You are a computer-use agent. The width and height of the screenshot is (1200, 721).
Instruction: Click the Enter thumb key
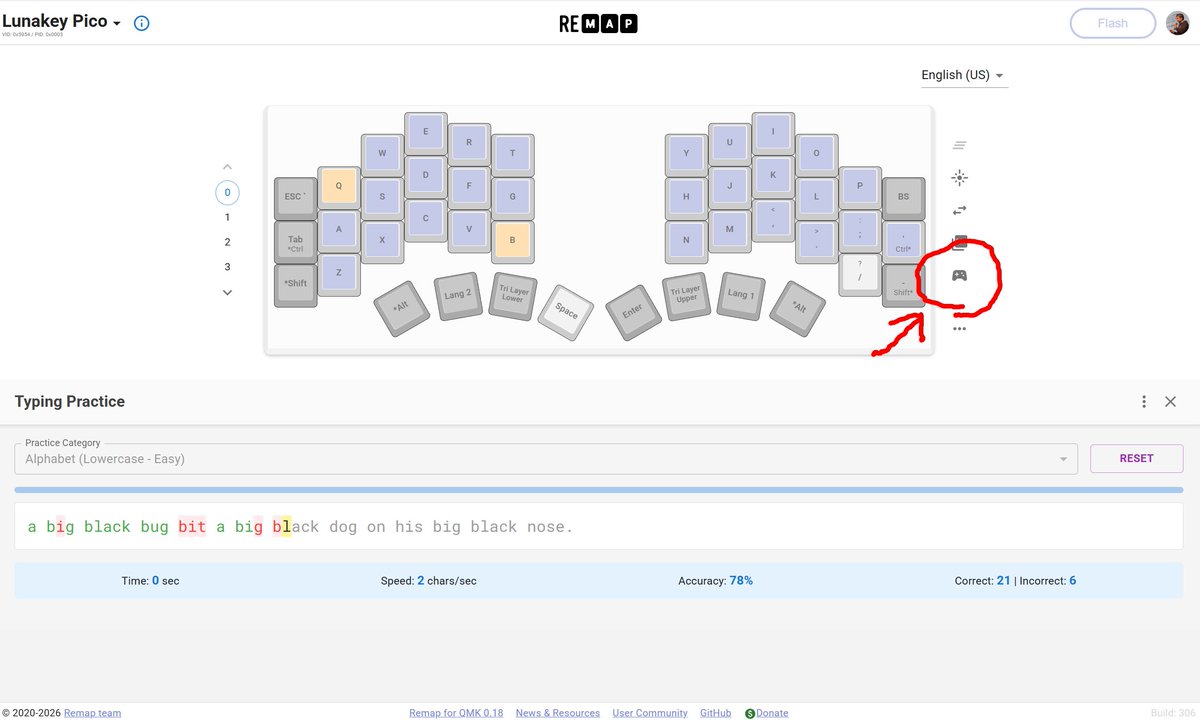(632, 313)
